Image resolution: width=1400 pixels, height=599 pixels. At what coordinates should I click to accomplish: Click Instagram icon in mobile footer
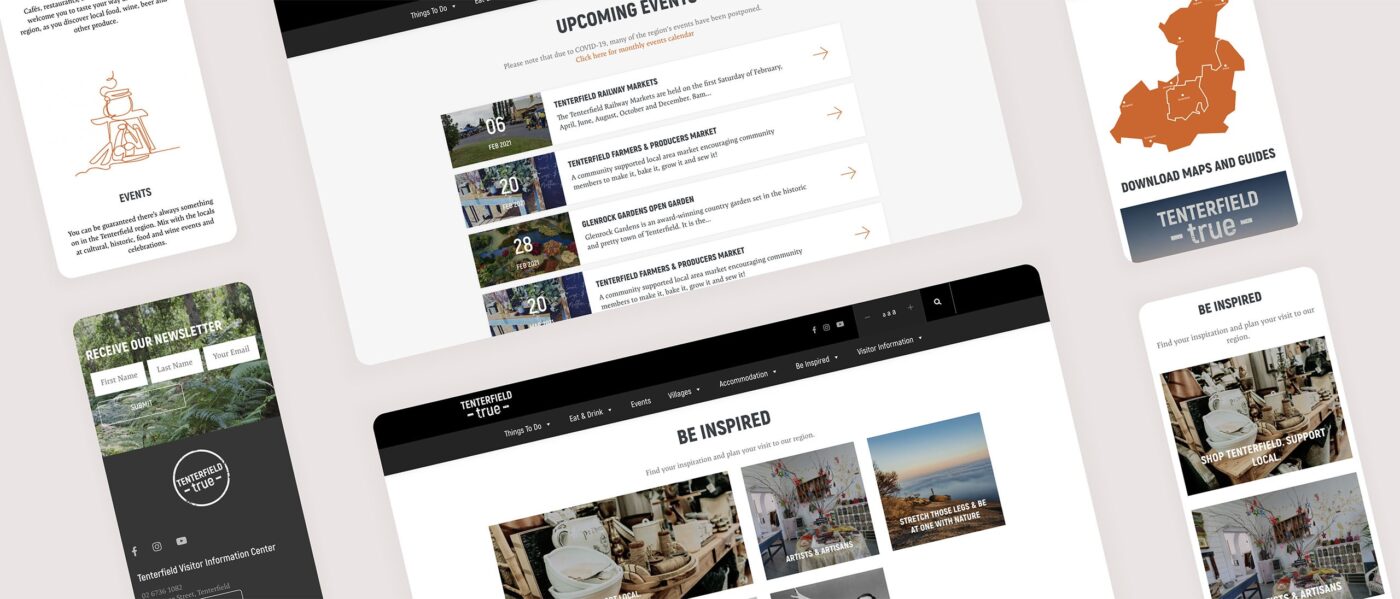(157, 547)
